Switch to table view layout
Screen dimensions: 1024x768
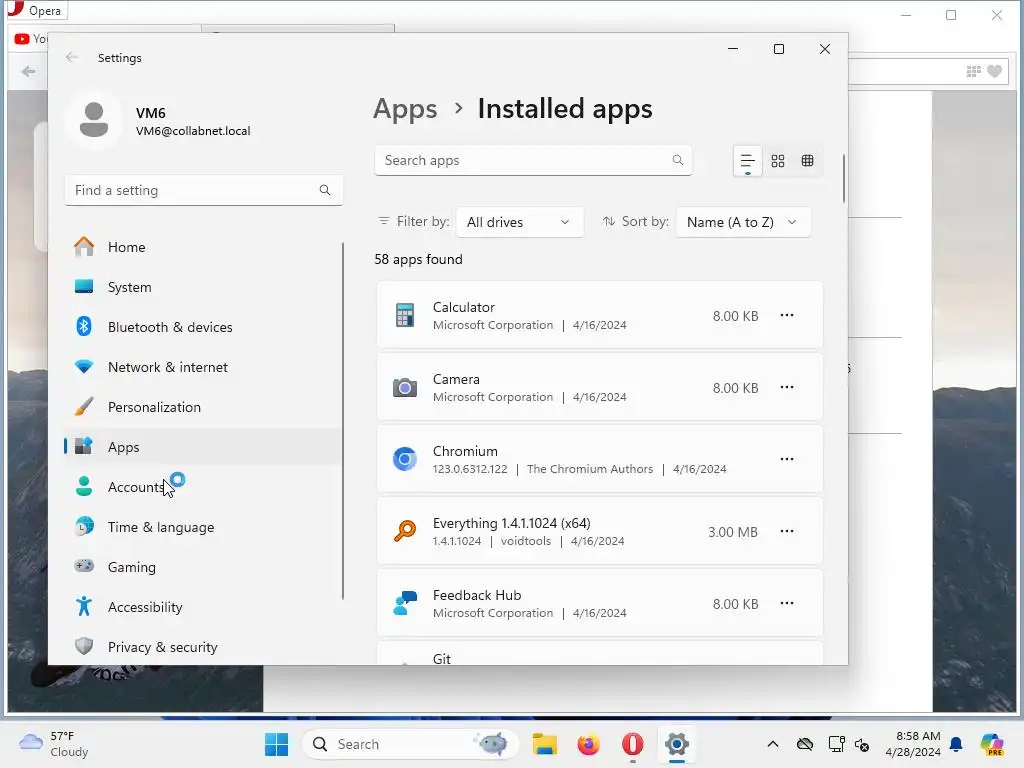[x=807, y=161]
